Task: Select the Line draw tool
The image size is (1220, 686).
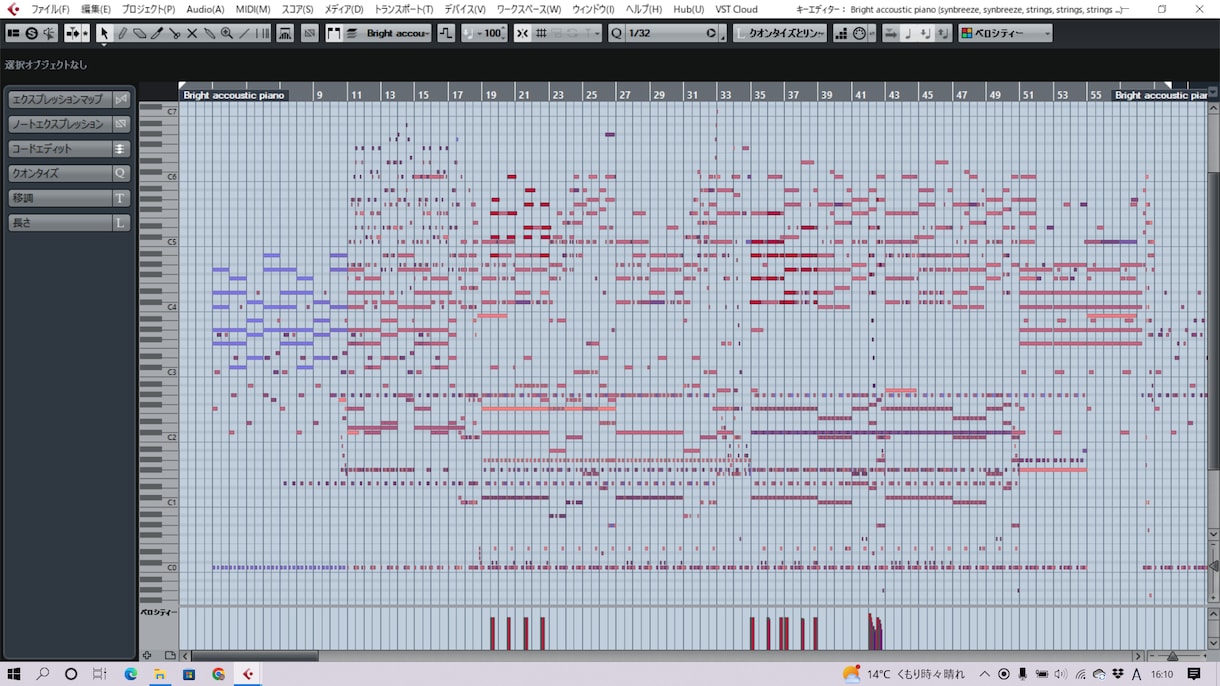Action: [244, 33]
